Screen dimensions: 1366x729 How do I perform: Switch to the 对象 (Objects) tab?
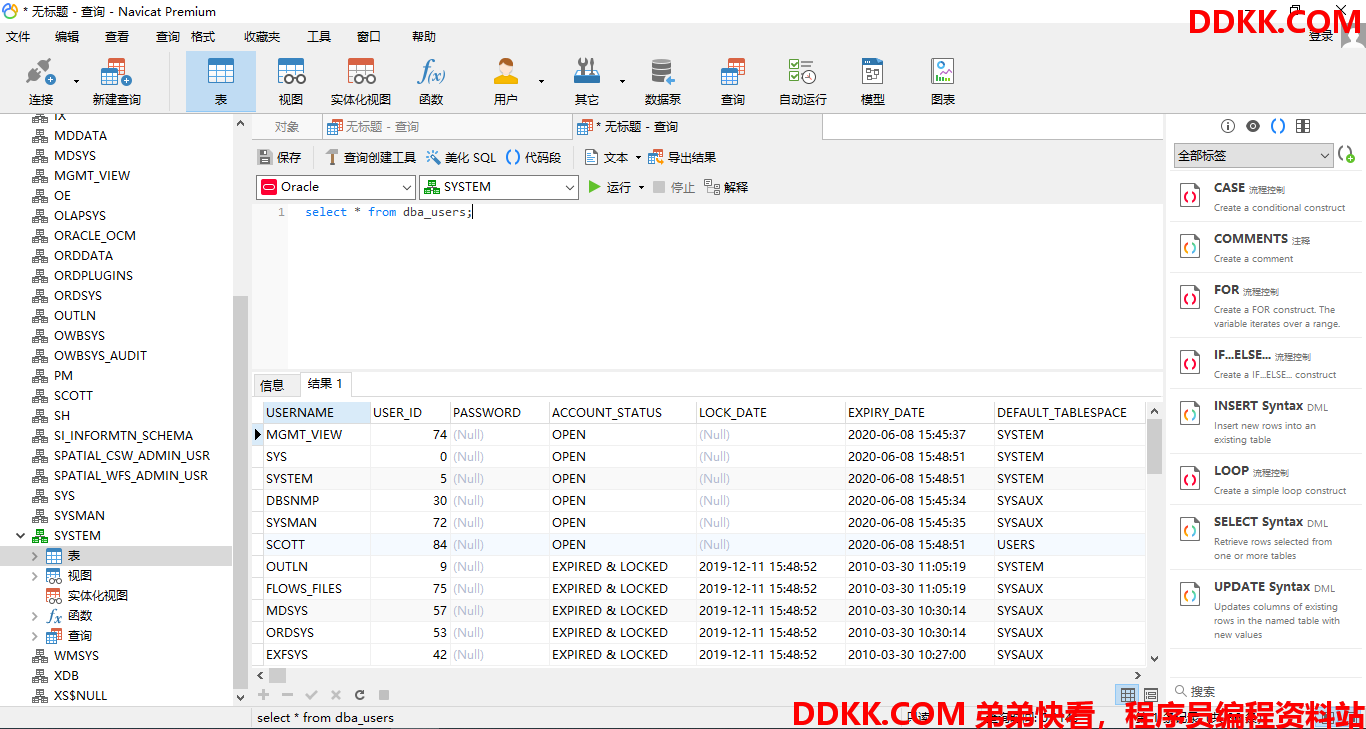click(x=287, y=127)
